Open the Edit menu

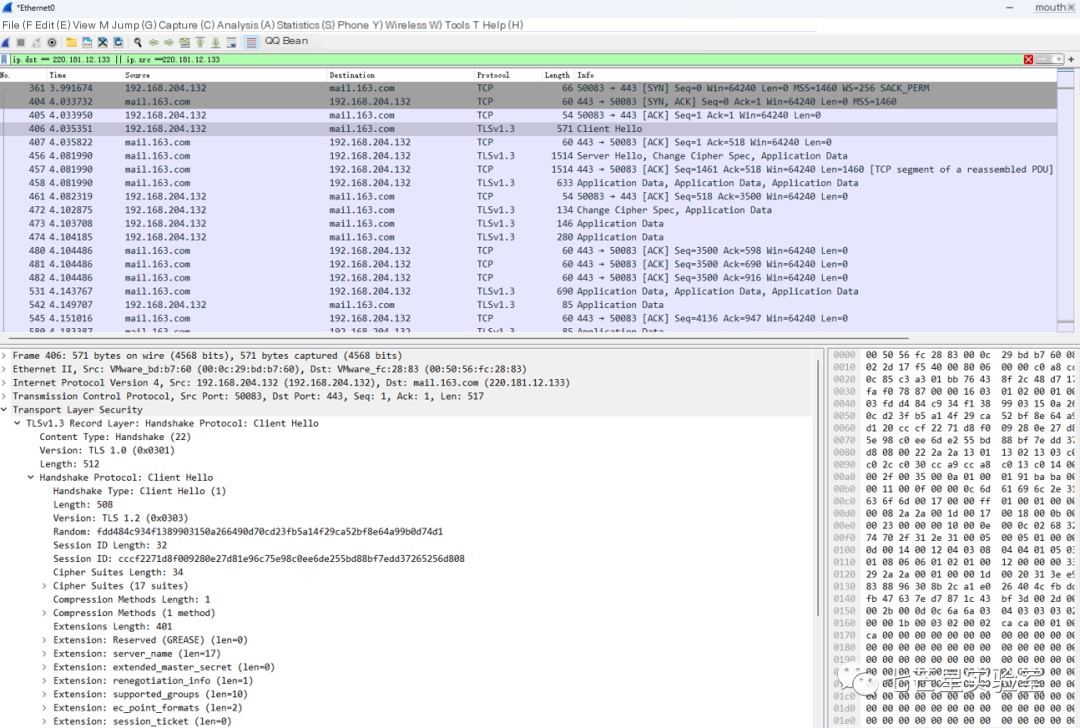53,25
